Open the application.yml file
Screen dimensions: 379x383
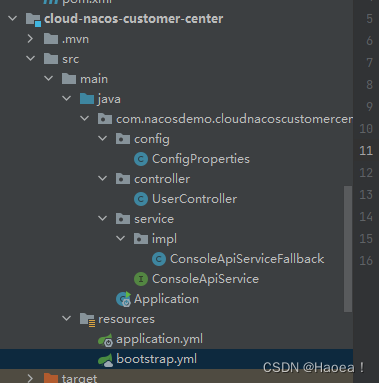pyautogui.click(x=159, y=339)
